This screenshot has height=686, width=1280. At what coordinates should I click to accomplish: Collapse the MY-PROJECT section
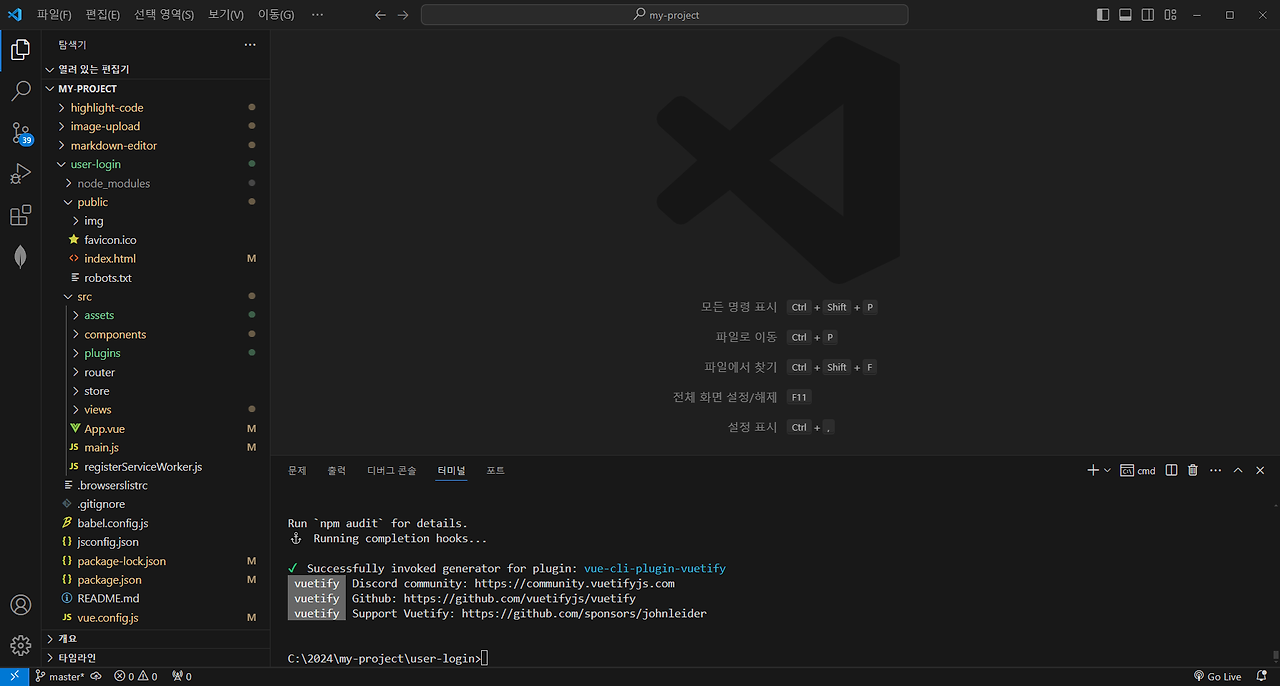[155, 88]
